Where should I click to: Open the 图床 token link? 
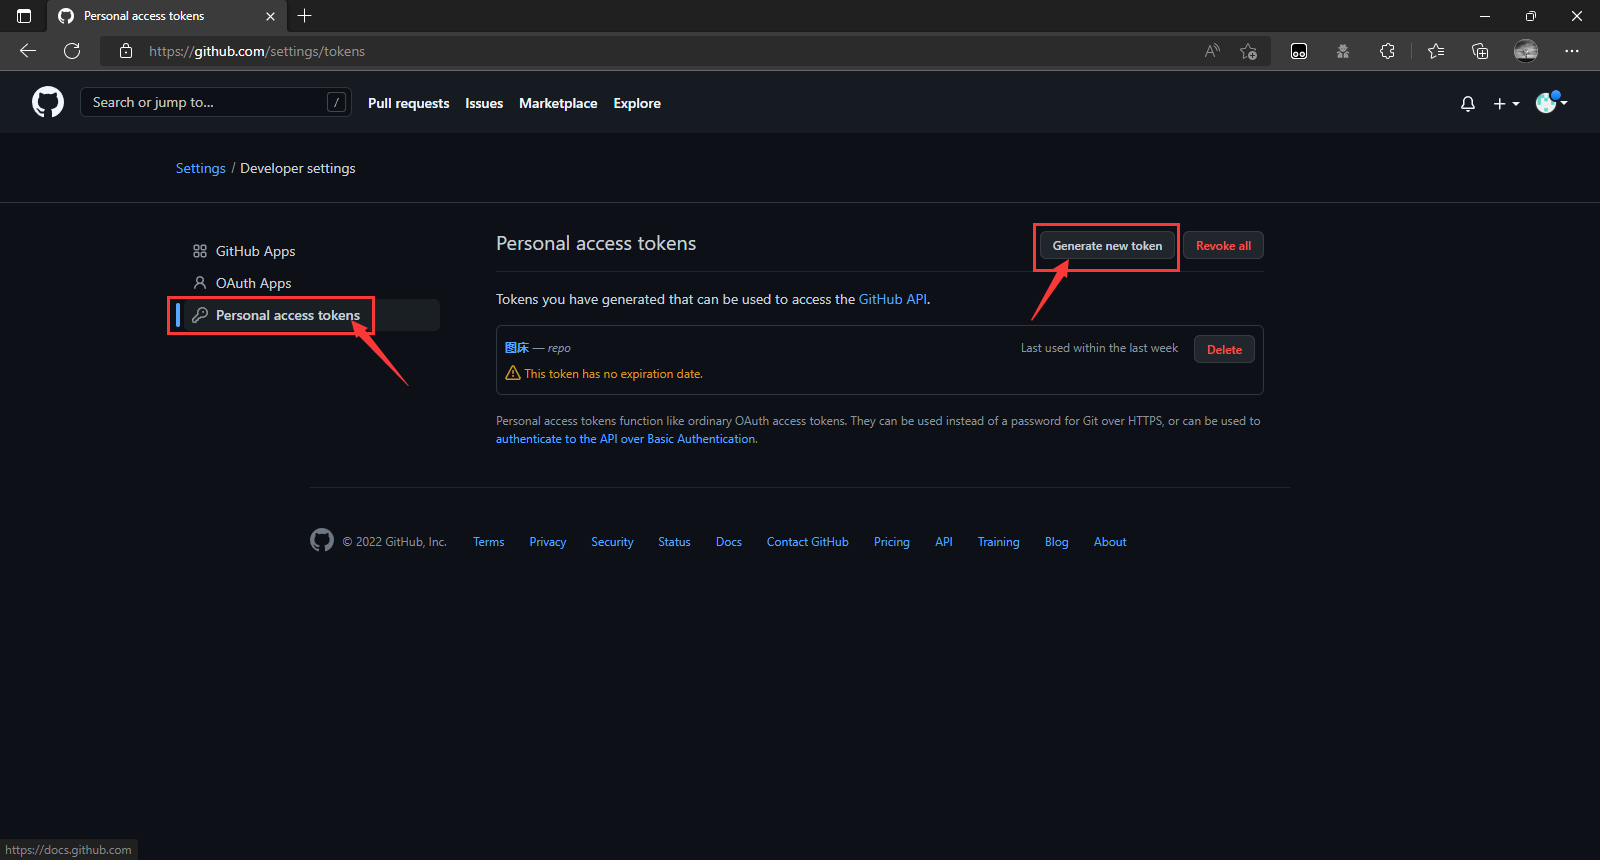coord(517,348)
